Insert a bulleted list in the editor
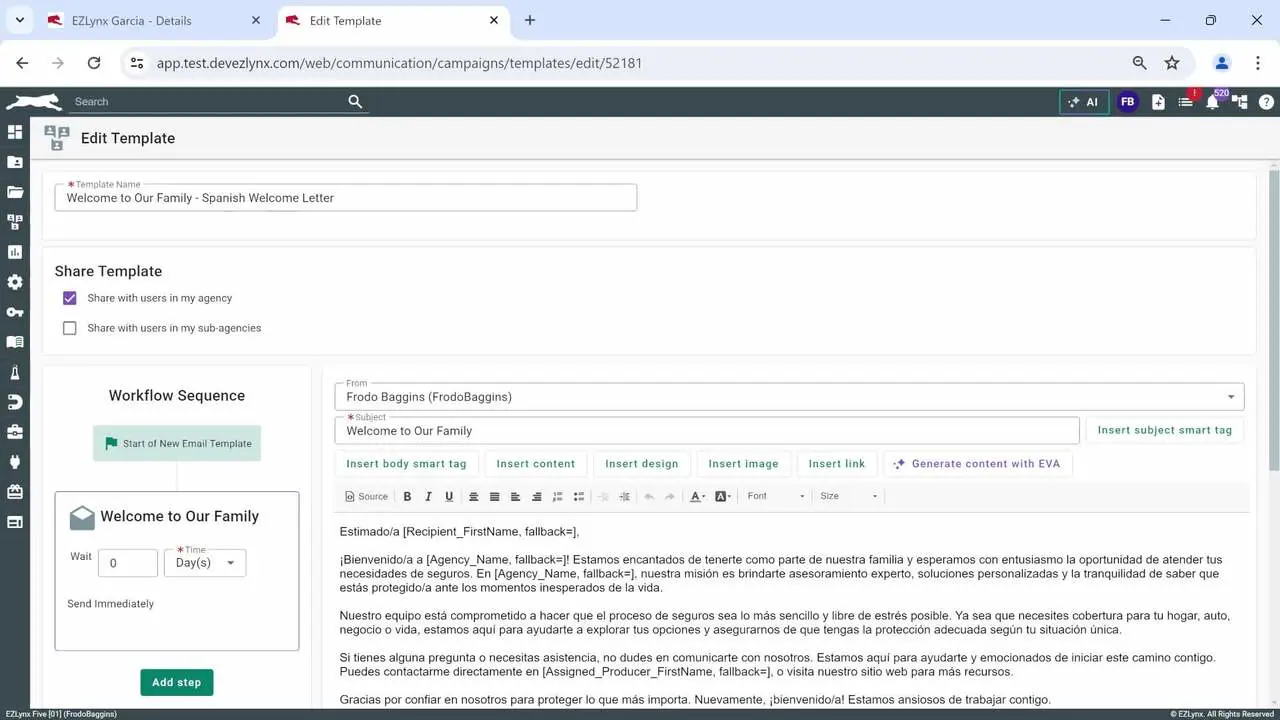This screenshot has width=1280, height=720. pyautogui.click(x=579, y=496)
